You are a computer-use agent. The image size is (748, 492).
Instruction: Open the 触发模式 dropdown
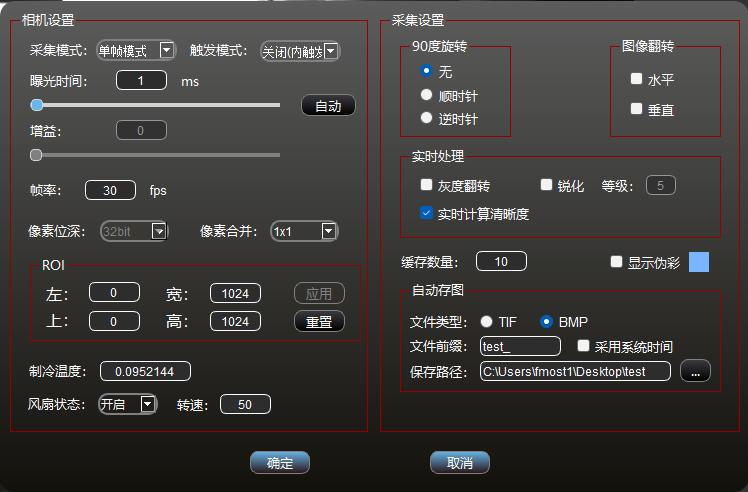(300, 51)
